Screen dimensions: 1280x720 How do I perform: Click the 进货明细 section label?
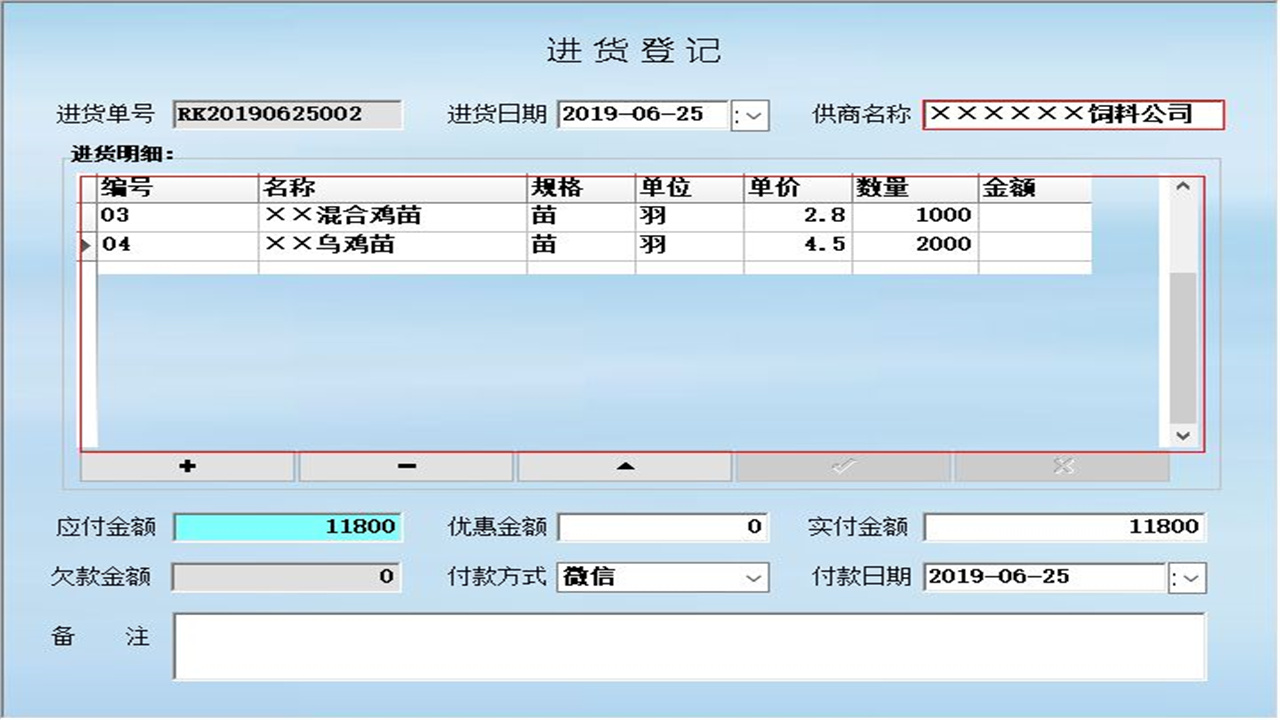point(110,153)
